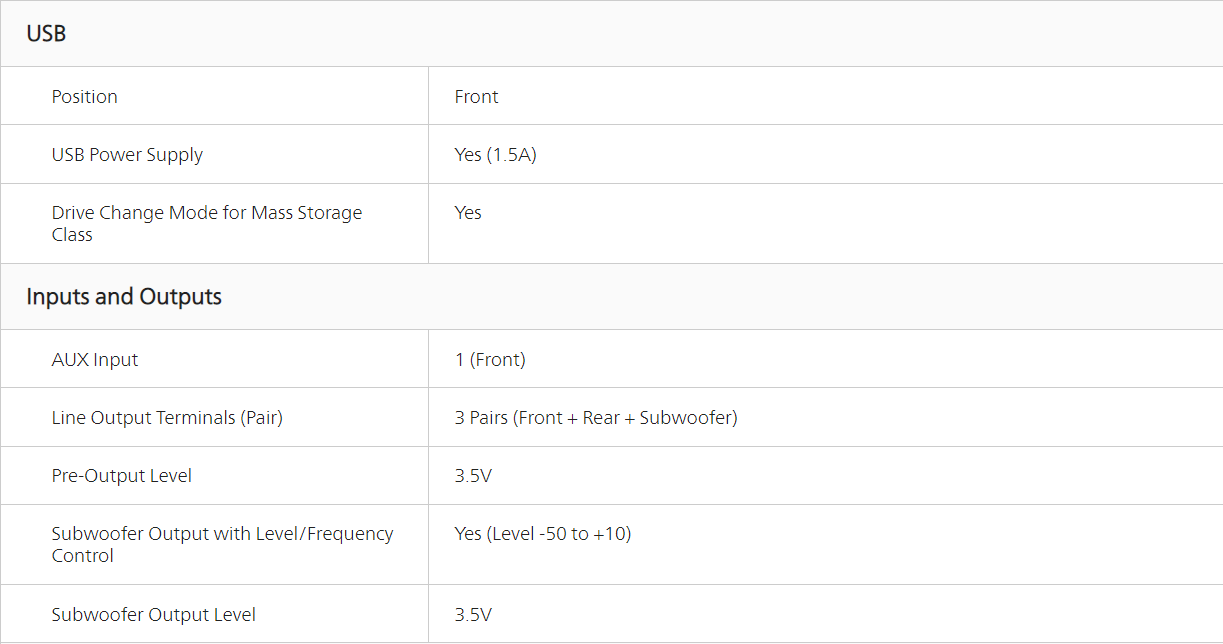This screenshot has width=1223, height=644.
Task: Click the Subwoofer Output Level label
Action: click(154, 615)
